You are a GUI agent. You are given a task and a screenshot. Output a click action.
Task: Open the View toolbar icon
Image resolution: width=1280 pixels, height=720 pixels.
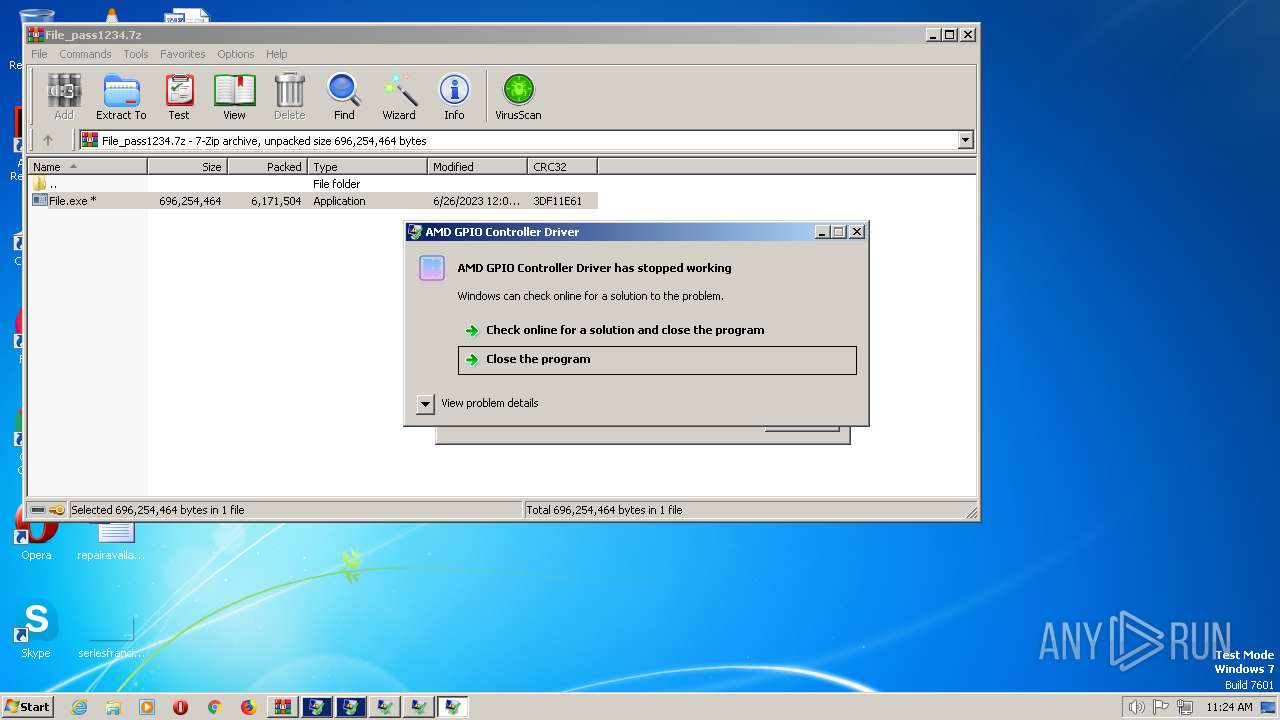point(234,97)
